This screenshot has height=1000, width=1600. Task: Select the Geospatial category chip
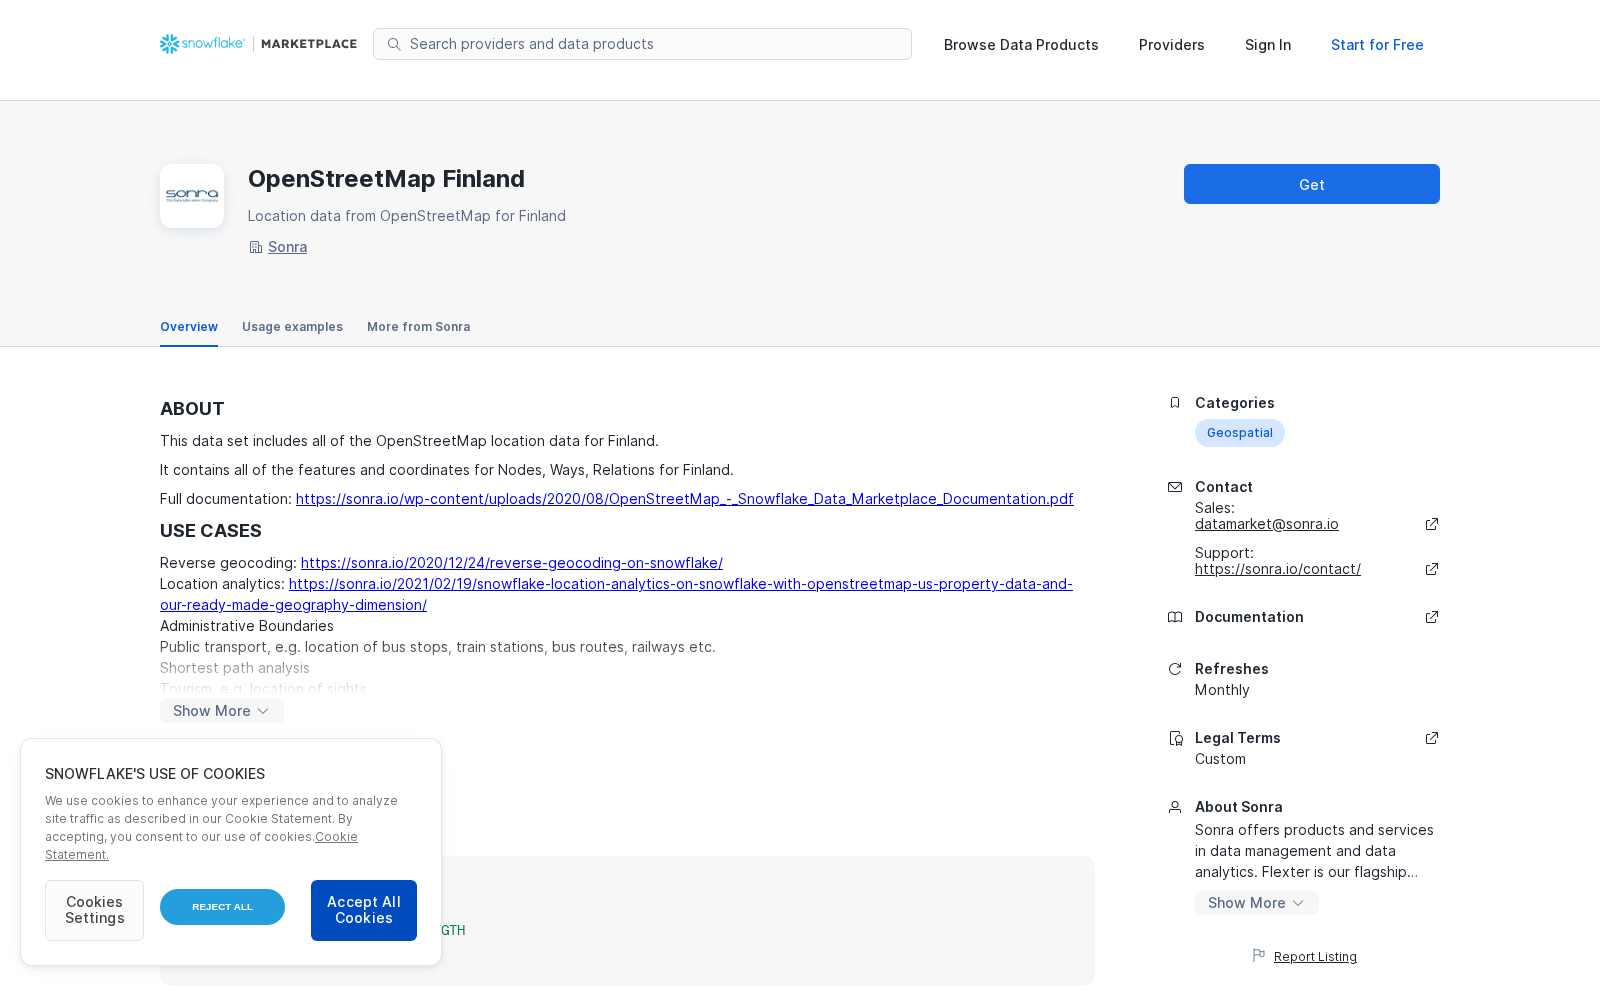pos(1240,433)
